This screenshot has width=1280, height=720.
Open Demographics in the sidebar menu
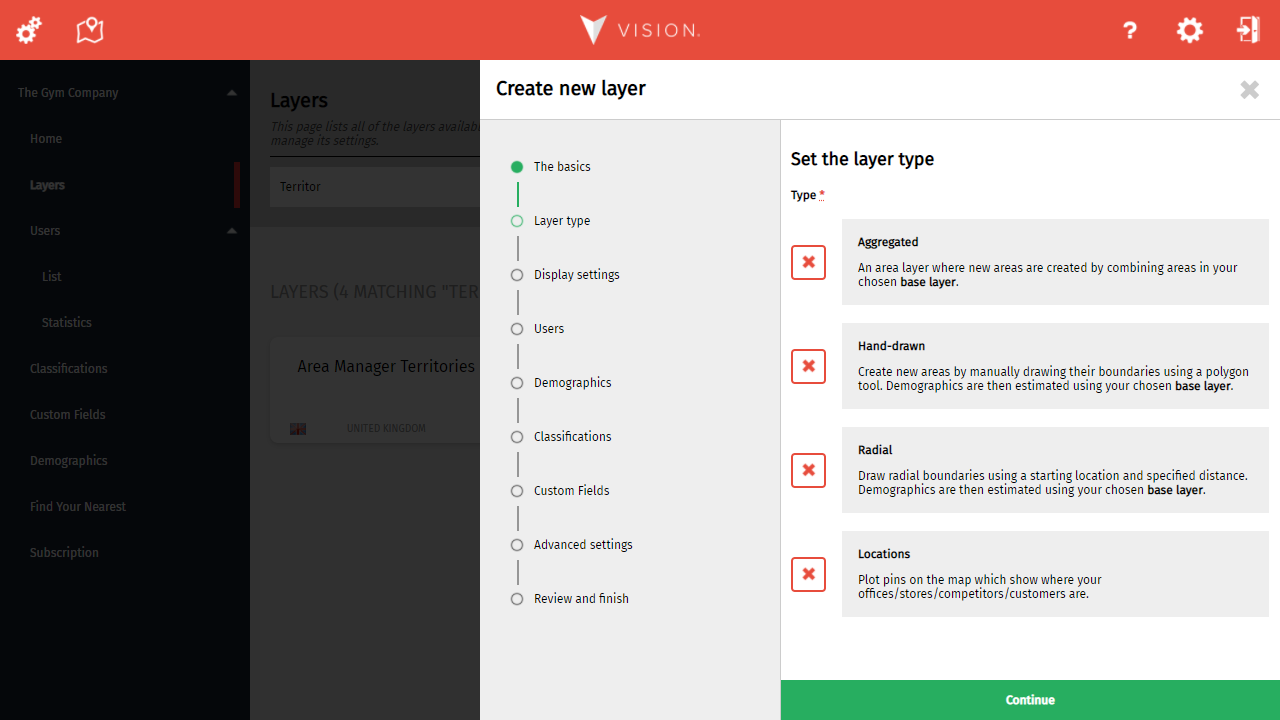click(68, 460)
